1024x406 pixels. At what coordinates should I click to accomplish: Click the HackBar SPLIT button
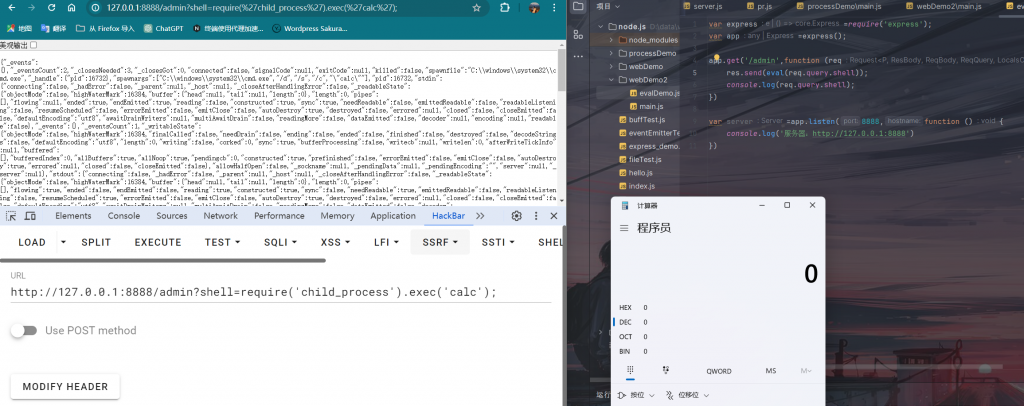tap(96, 242)
